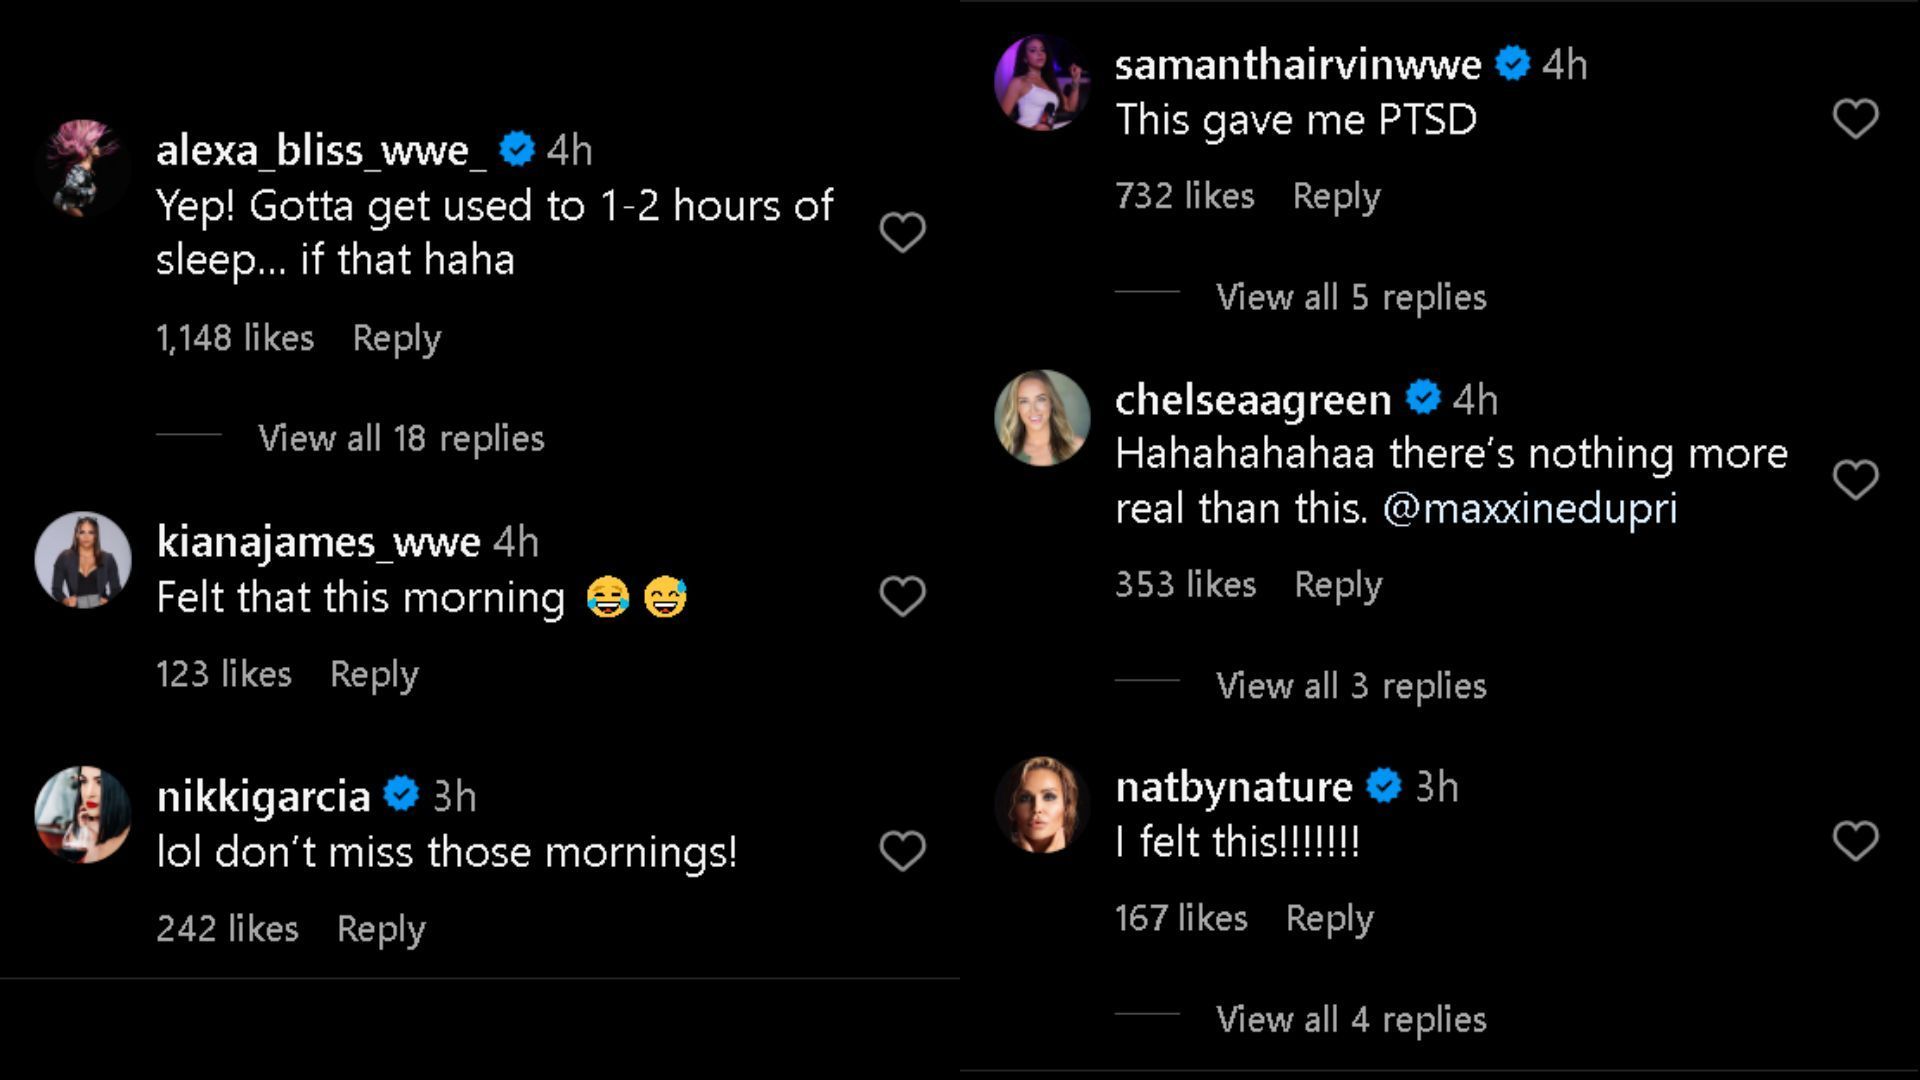Screen dimensions: 1920x1080
Task: Like alexa_bliss_wwe_ comment
Action: [903, 232]
